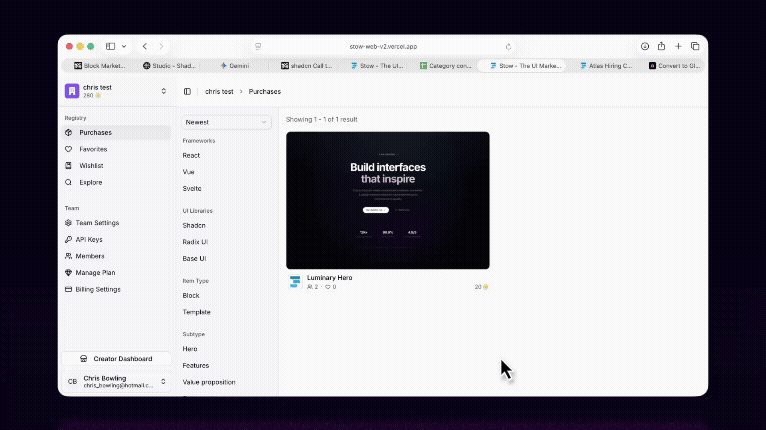The height and width of the screenshot is (430, 766).
Task: Go to the Members page
Action: point(117,256)
